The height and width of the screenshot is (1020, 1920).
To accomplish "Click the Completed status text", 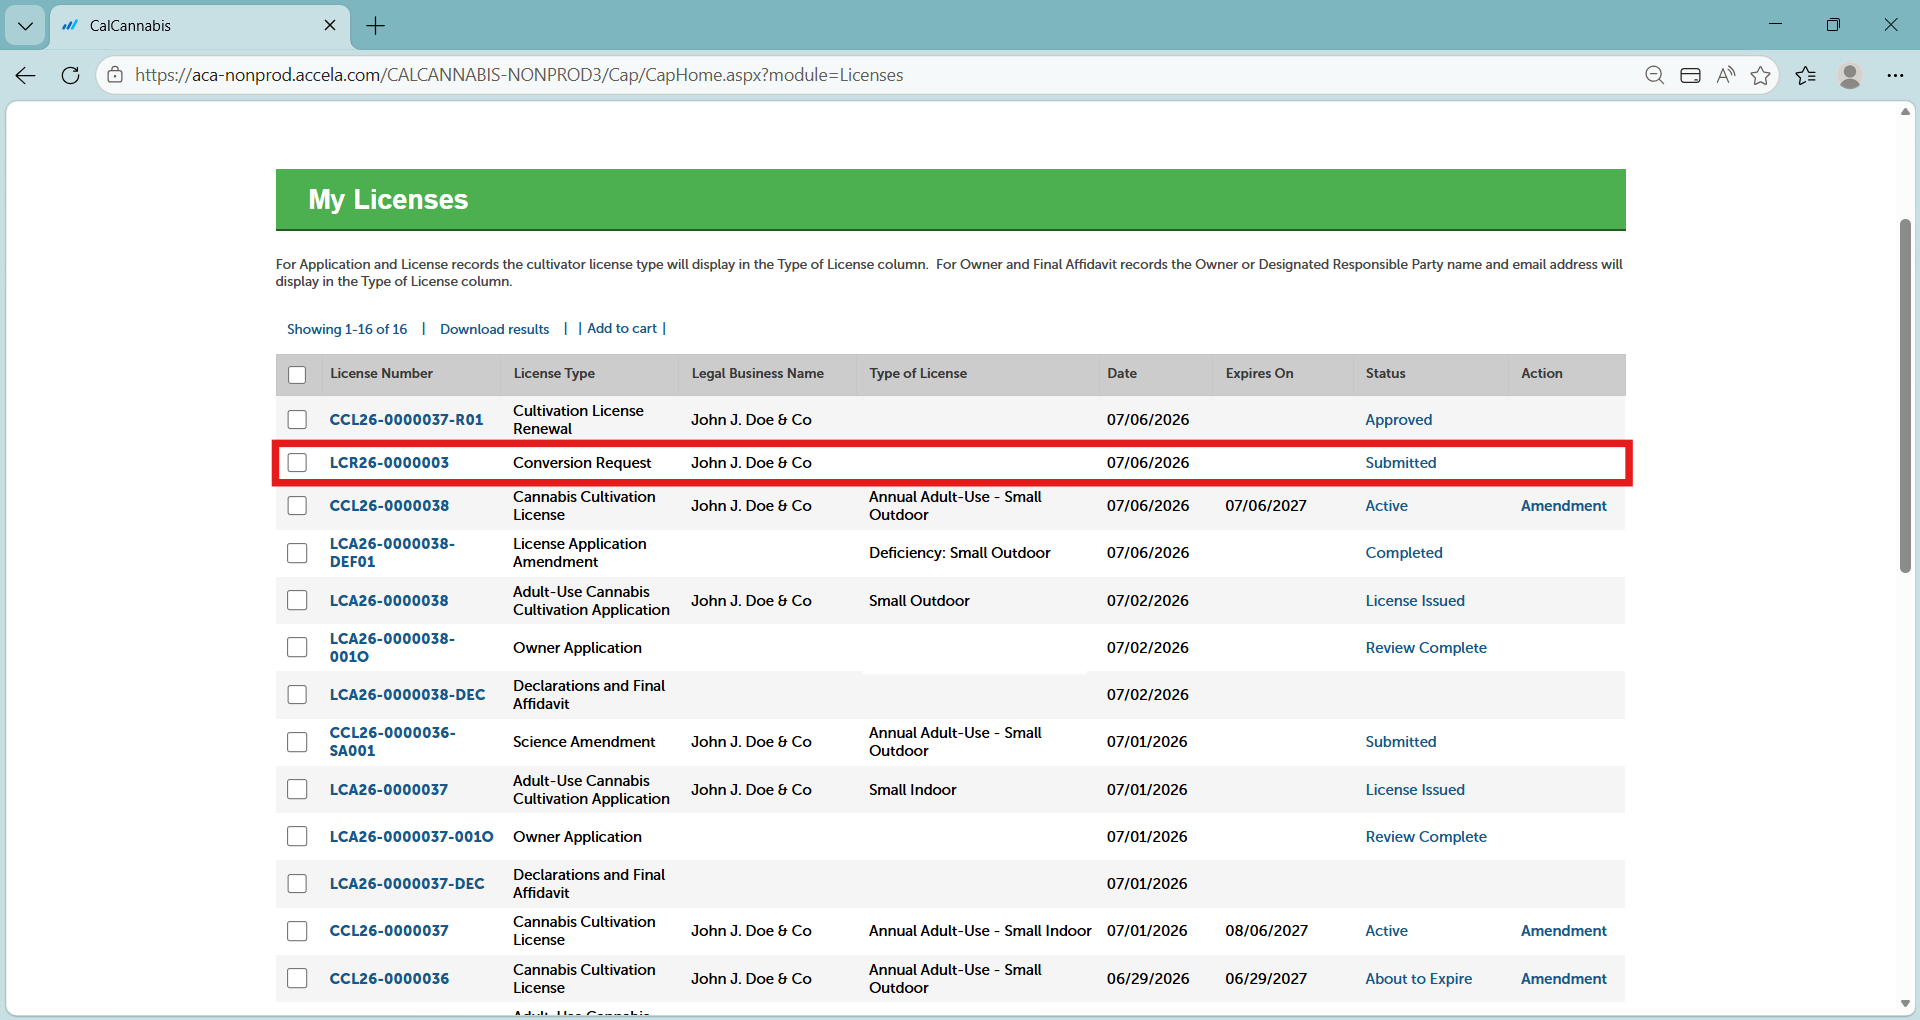I will pos(1403,553).
